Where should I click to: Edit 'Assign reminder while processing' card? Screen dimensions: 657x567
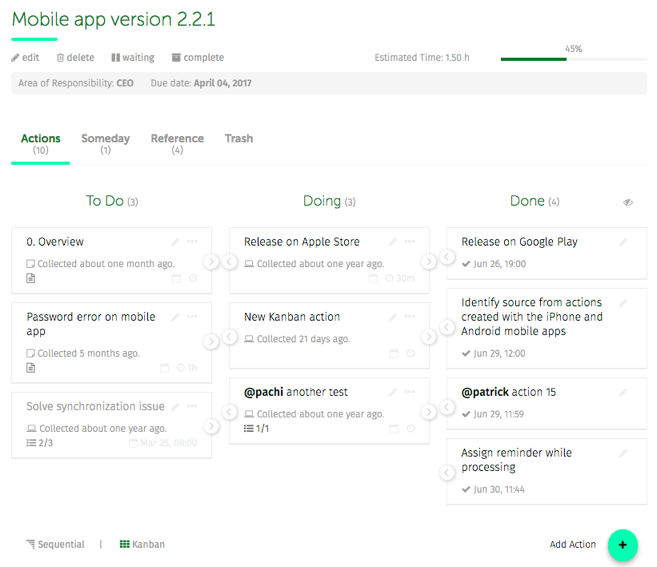point(623,453)
